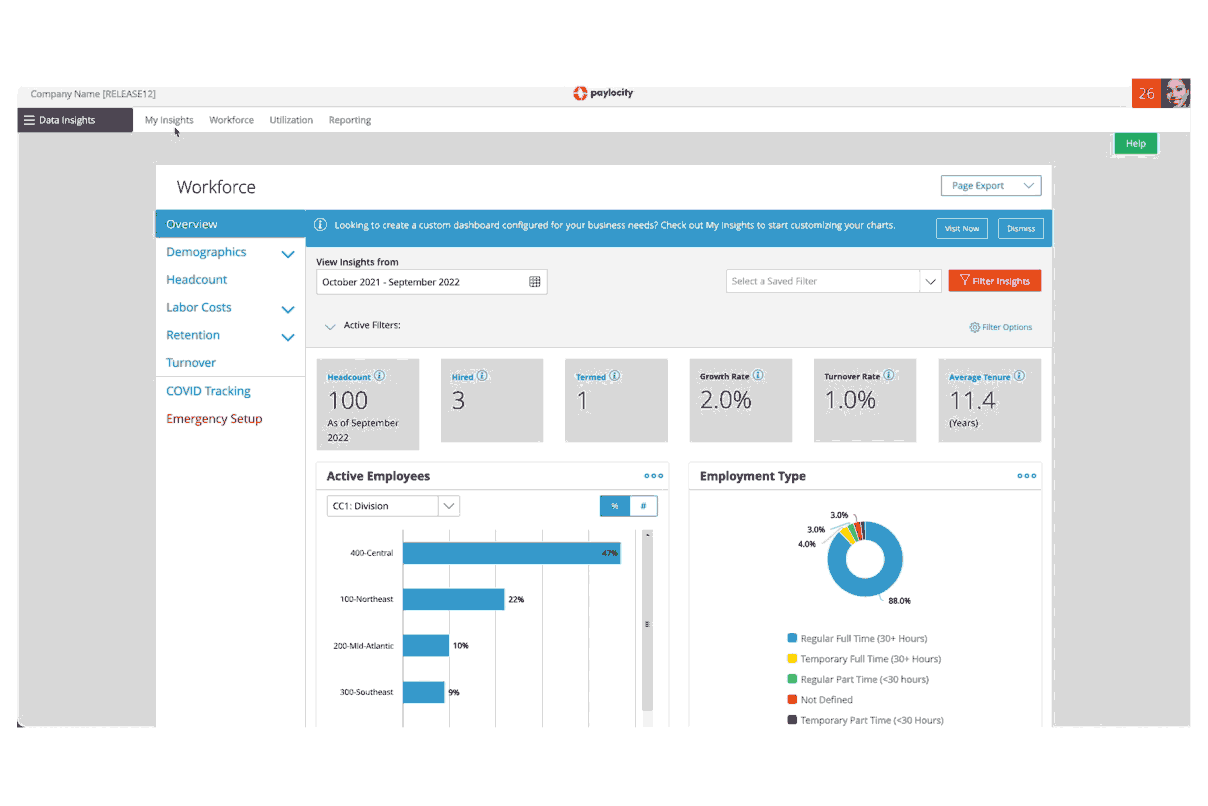Switch chart to number (#) view toggle
This screenshot has width=1208, height=806.
pos(643,506)
